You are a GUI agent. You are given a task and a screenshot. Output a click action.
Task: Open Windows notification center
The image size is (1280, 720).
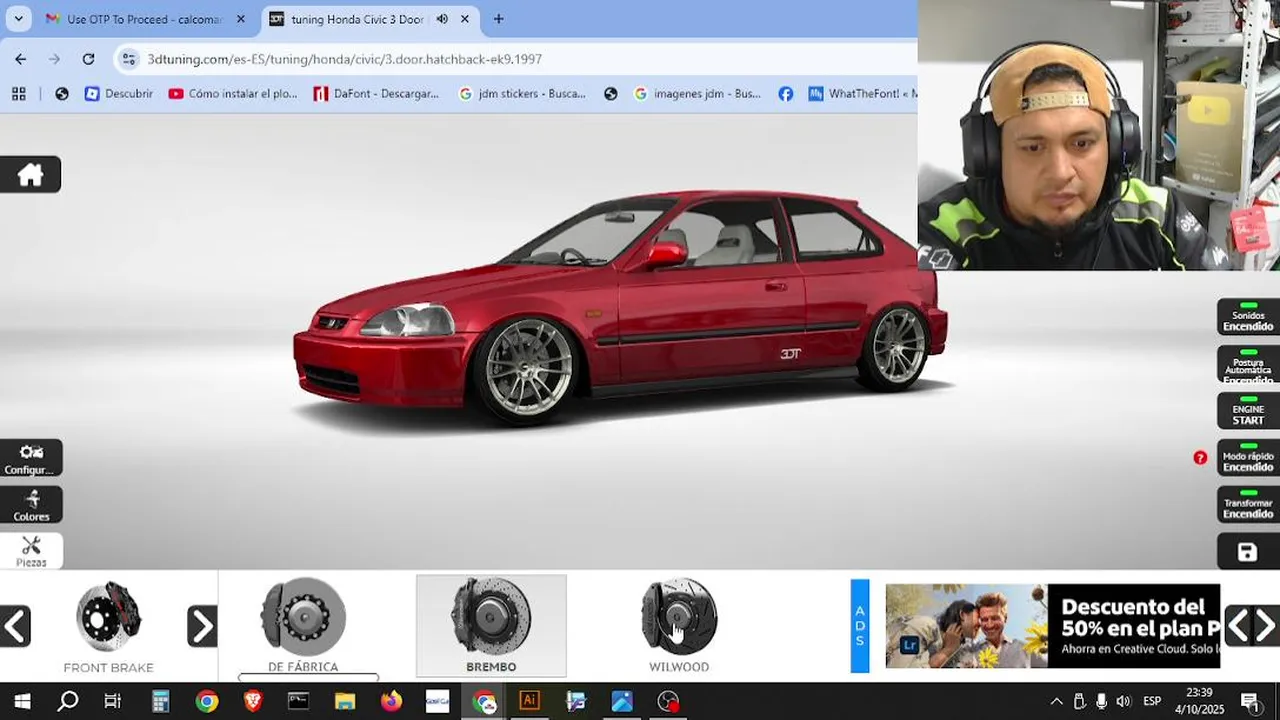pos(1250,701)
